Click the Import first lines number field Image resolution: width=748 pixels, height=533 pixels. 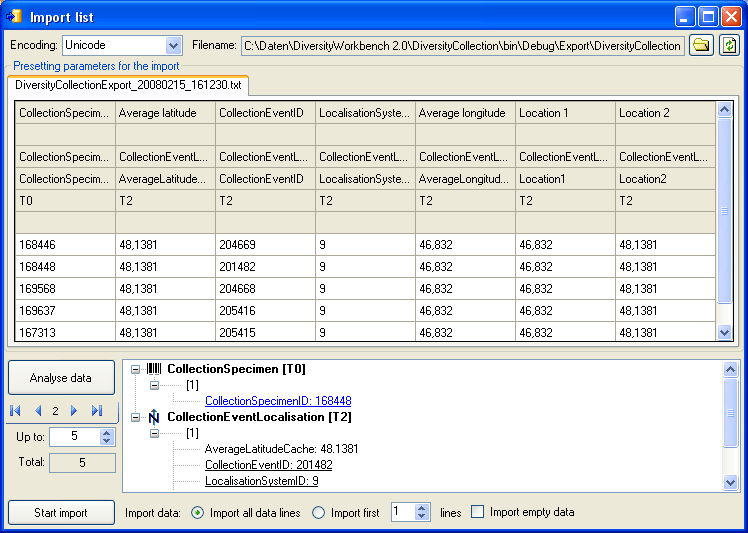[403, 512]
